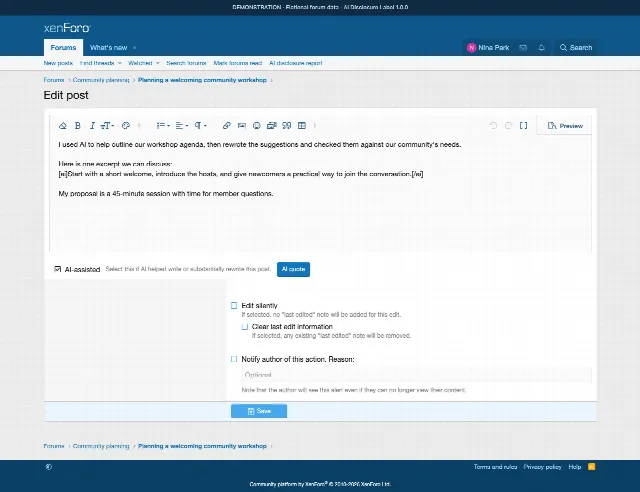Toggle italic formatting in the editor
Viewport: 640px width, 492px height.
(92, 126)
